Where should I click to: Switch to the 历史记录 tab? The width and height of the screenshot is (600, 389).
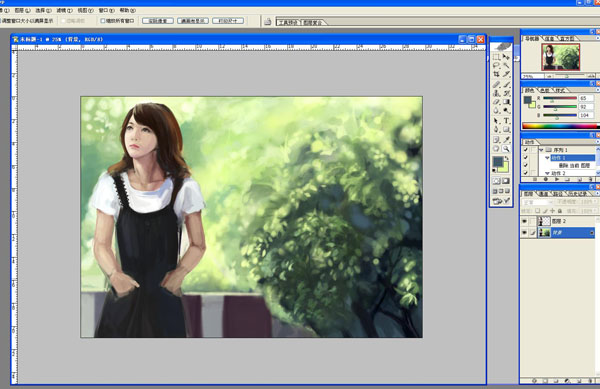pos(577,194)
